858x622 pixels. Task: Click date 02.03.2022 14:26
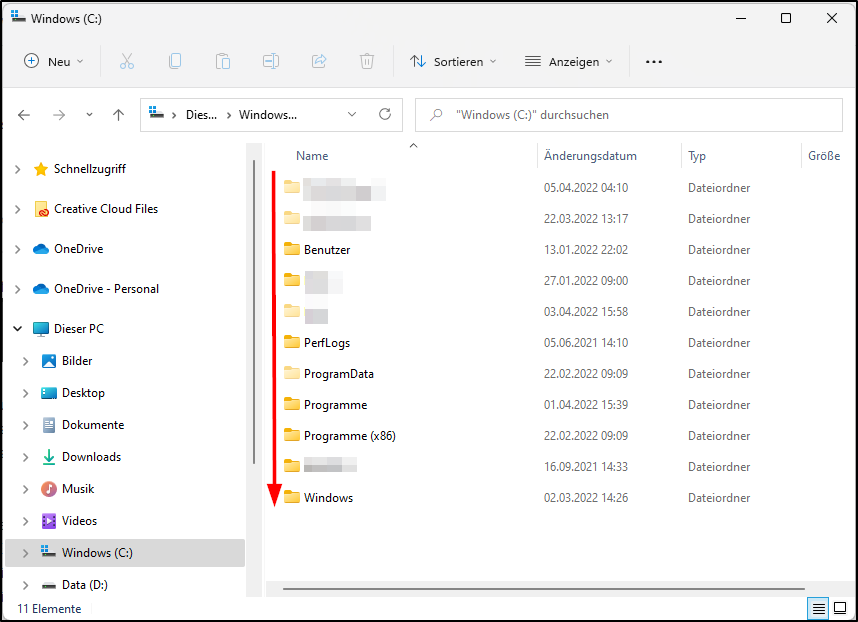point(585,498)
